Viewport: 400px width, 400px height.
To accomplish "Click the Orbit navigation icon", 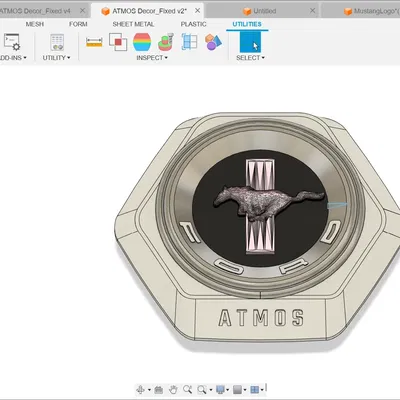I will click(x=141, y=389).
